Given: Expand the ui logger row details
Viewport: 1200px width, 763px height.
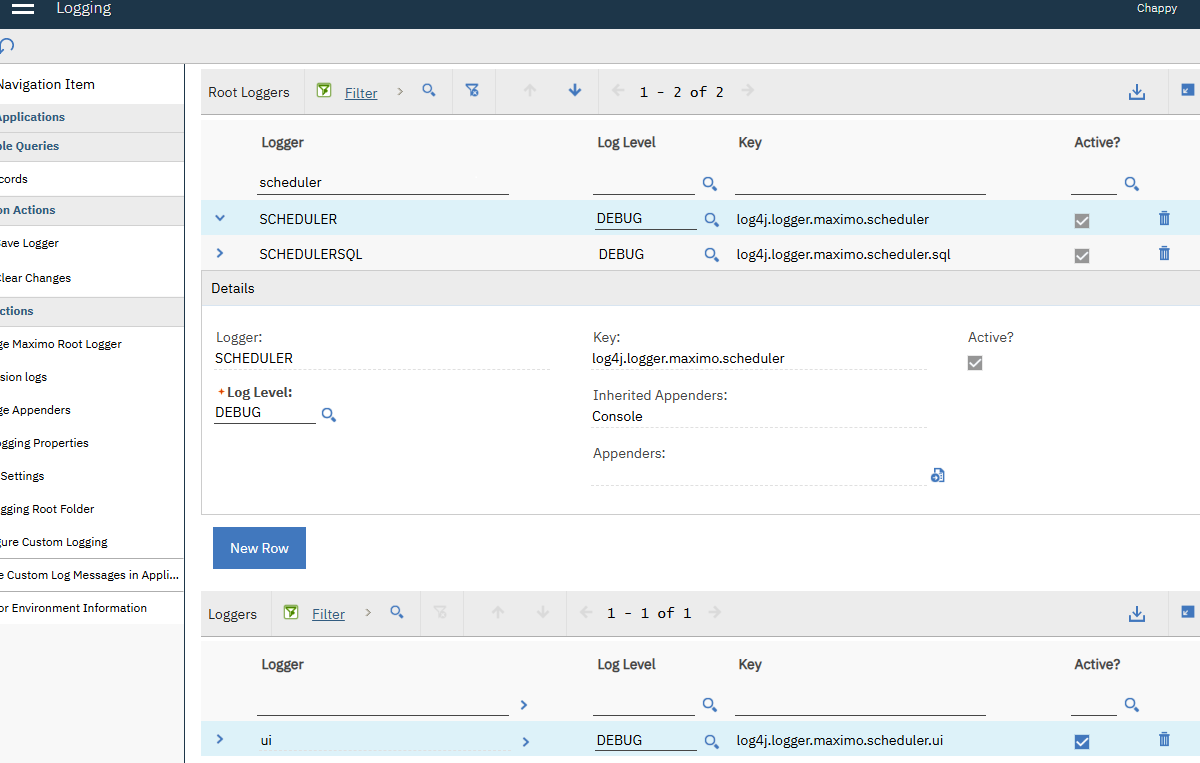Looking at the screenshot, I should pyautogui.click(x=220, y=739).
